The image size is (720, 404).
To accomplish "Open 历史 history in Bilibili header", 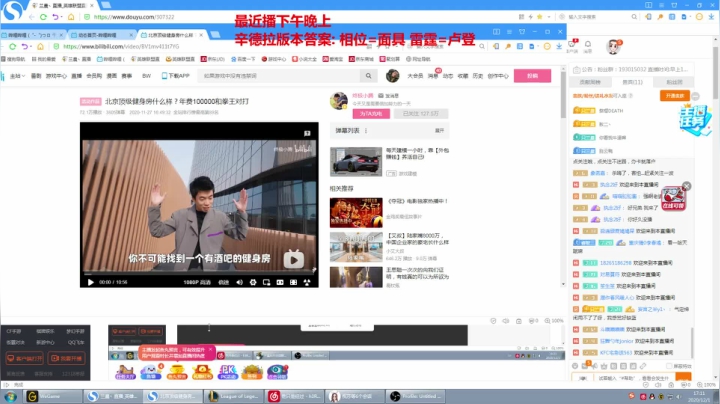I will pyautogui.click(x=478, y=76).
